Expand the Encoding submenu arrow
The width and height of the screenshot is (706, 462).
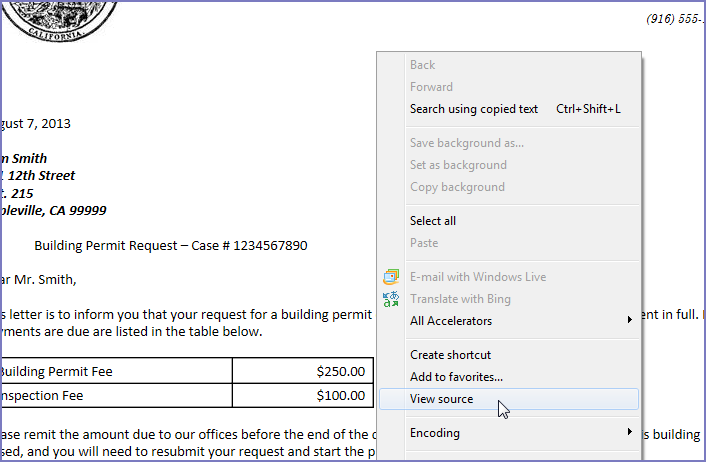tap(629, 433)
